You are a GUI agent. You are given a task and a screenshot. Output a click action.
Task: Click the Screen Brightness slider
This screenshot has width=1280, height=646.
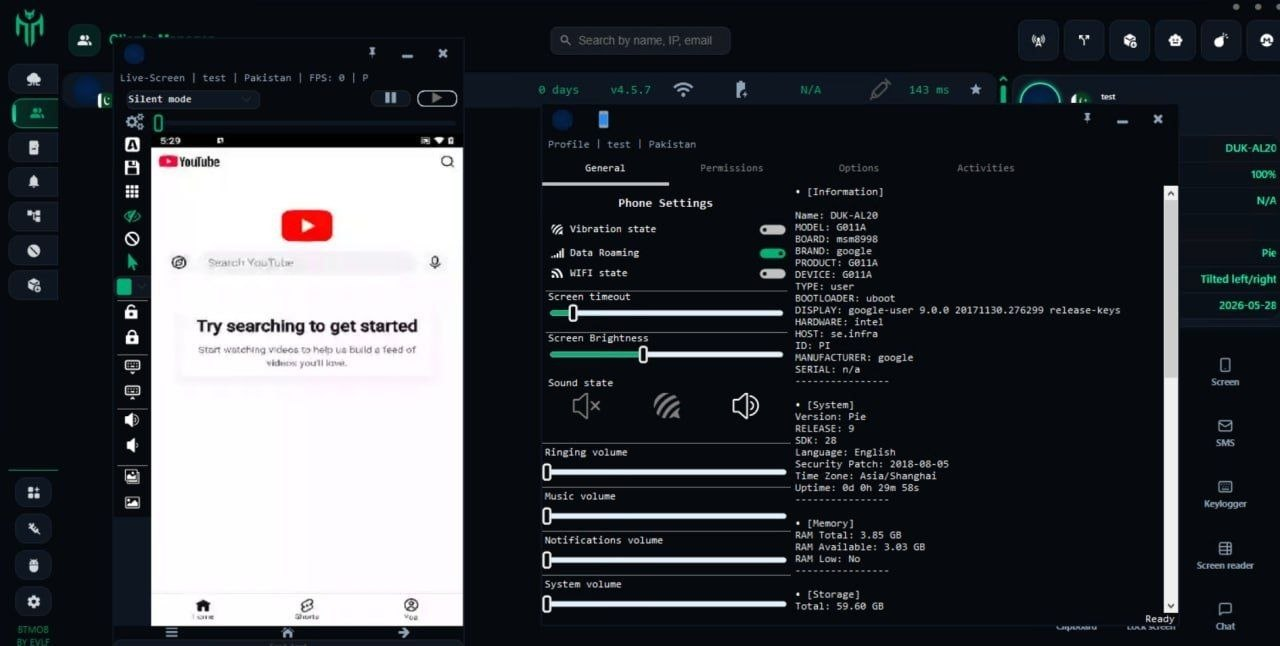pyautogui.click(x=665, y=355)
